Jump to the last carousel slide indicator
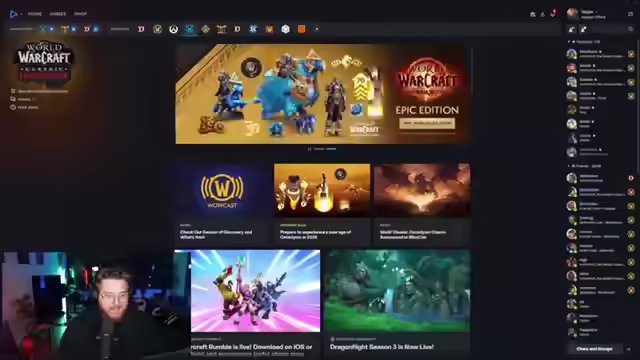 coord(331,149)
